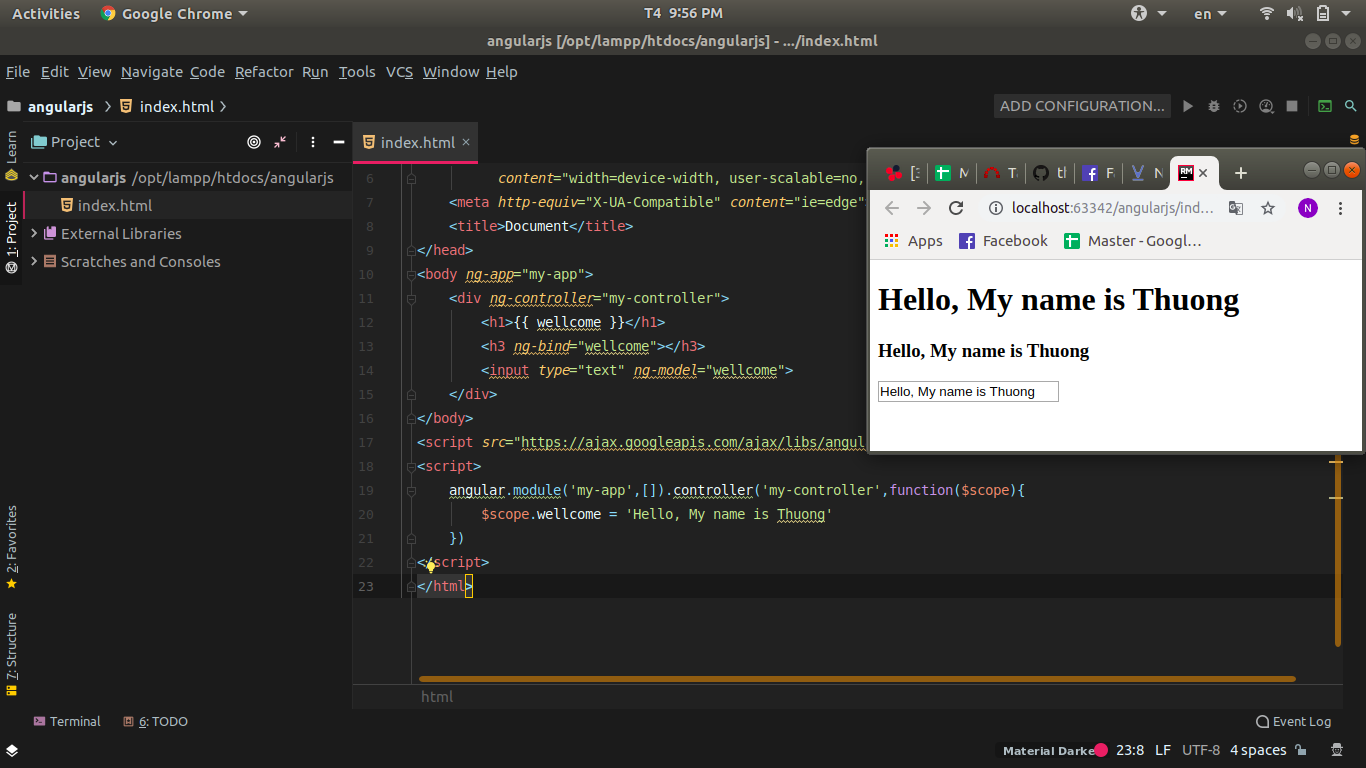
Task: Toggle code fold marker on body line 10
Action: click(411, 274)
